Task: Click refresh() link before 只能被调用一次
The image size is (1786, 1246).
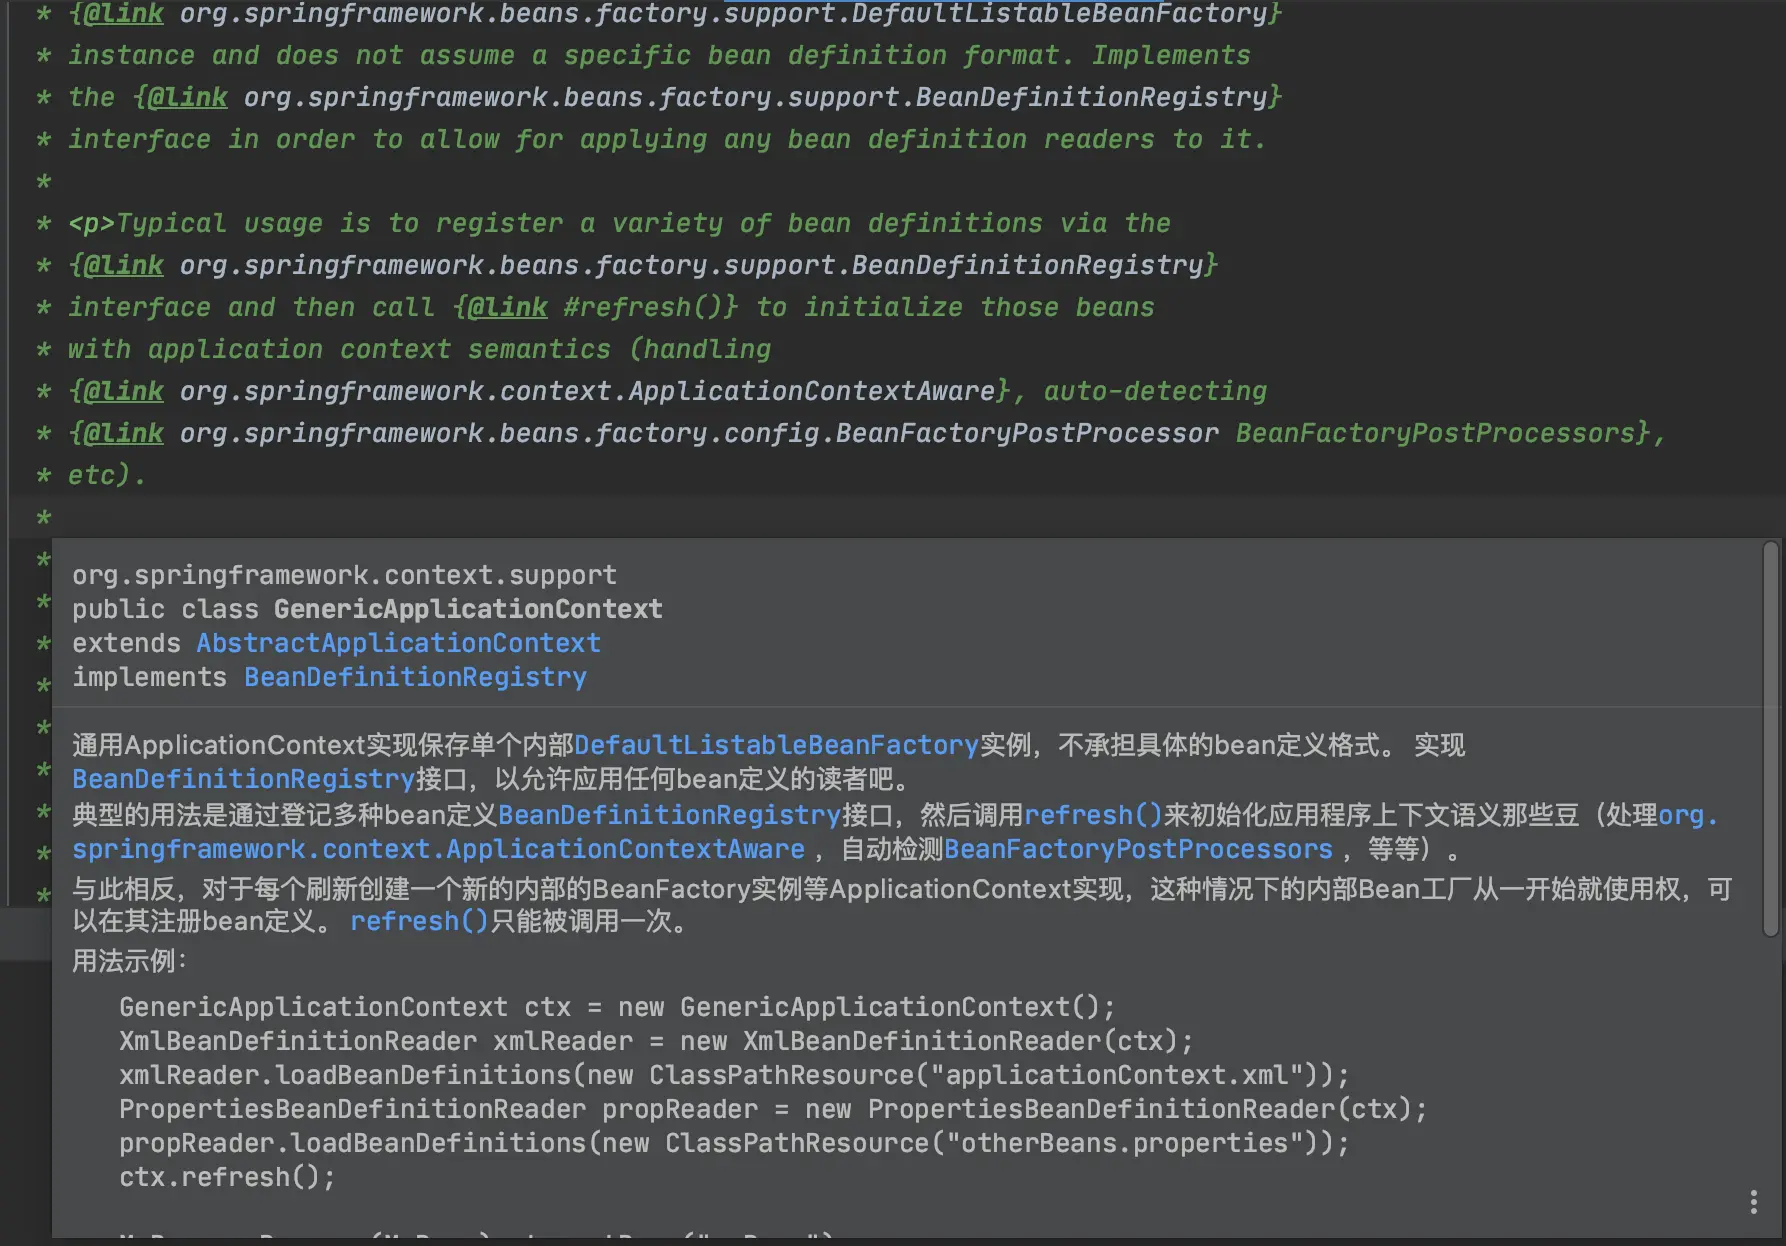Action: [x=419, y=921]
